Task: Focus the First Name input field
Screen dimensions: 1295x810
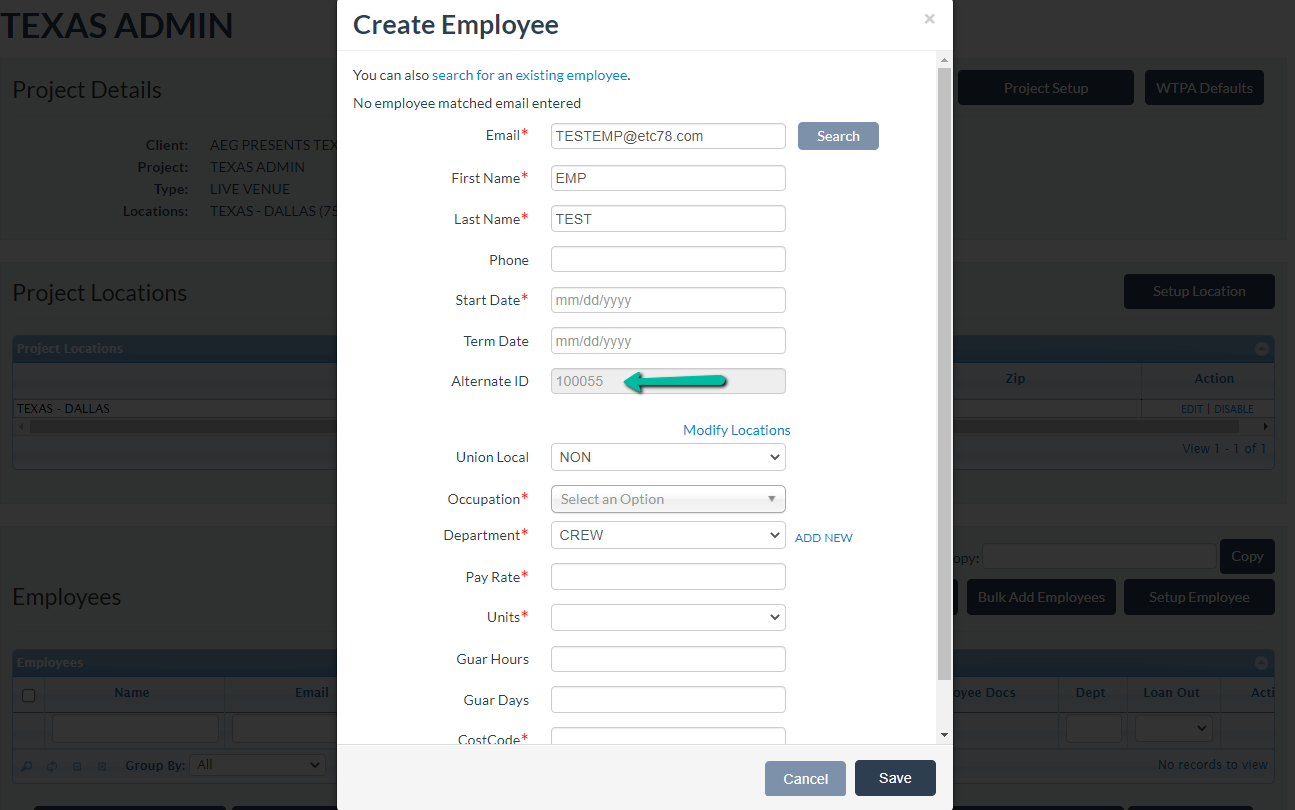Action: click(668, 178)
